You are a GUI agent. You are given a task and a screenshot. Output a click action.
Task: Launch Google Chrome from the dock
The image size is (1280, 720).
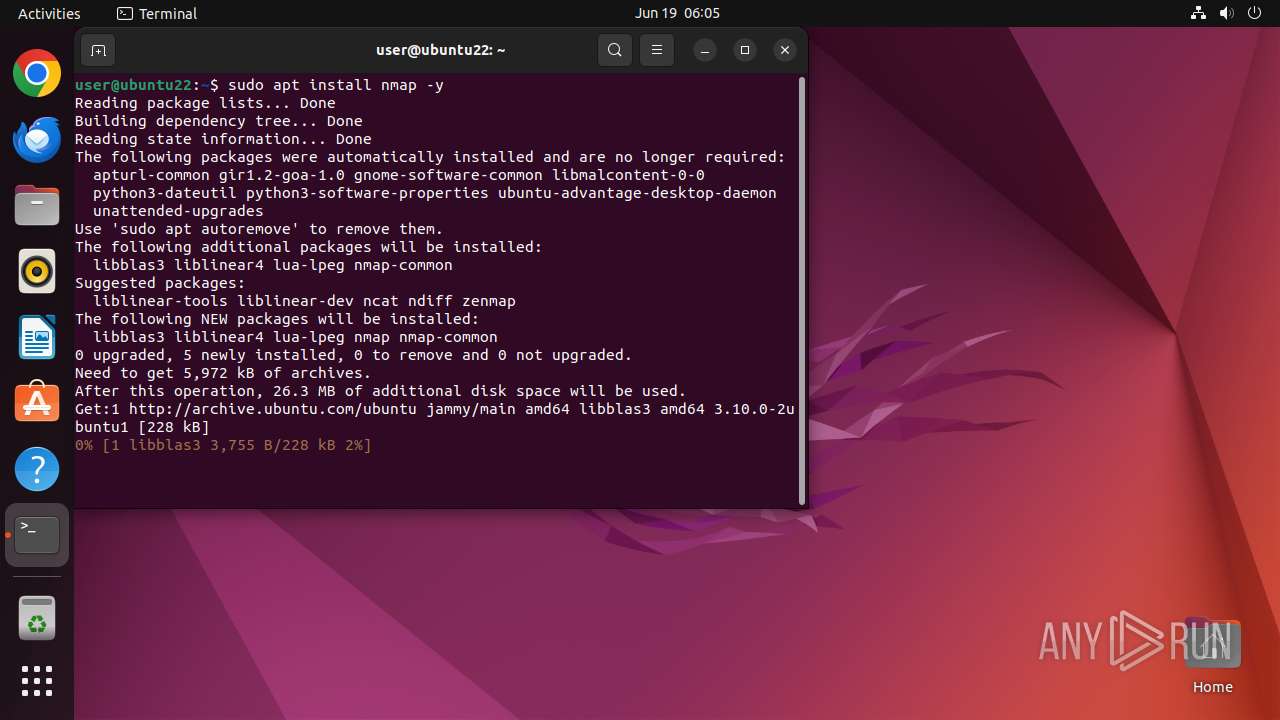click(37, 73)
